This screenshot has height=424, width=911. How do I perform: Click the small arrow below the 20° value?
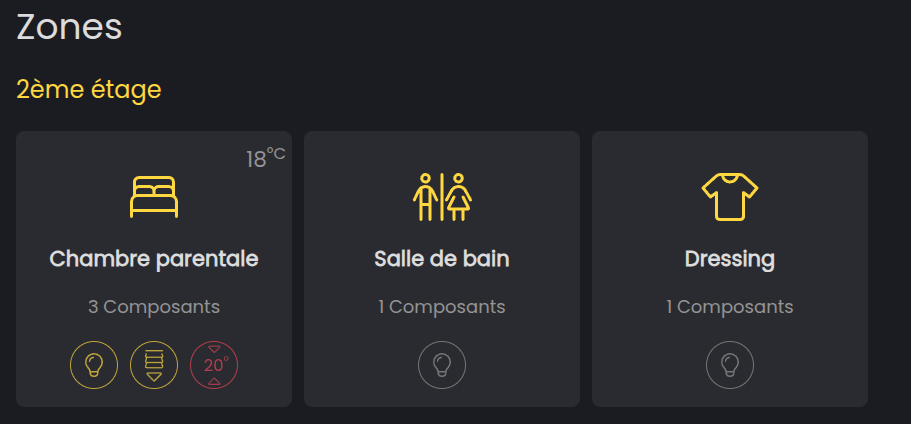(x=214, y=382)
